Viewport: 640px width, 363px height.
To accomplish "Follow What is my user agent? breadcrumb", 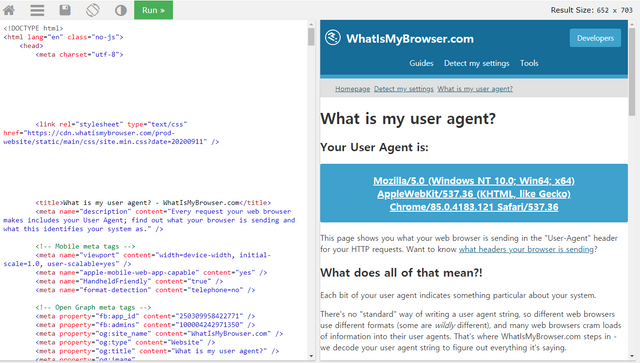I will click(x=475, y=89).
